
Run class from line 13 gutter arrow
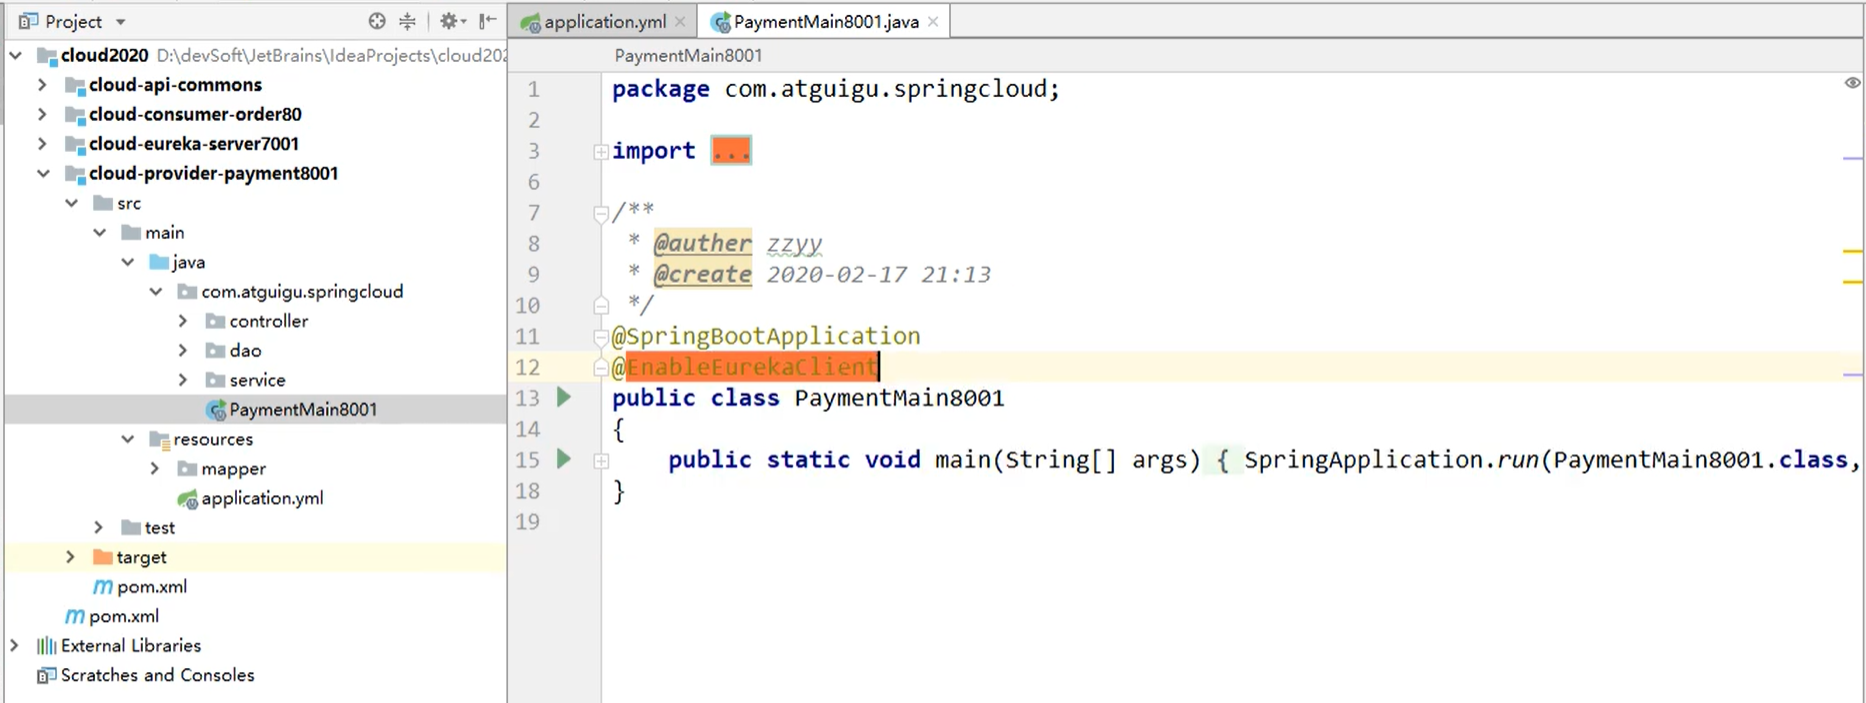[x=564, y=397]
